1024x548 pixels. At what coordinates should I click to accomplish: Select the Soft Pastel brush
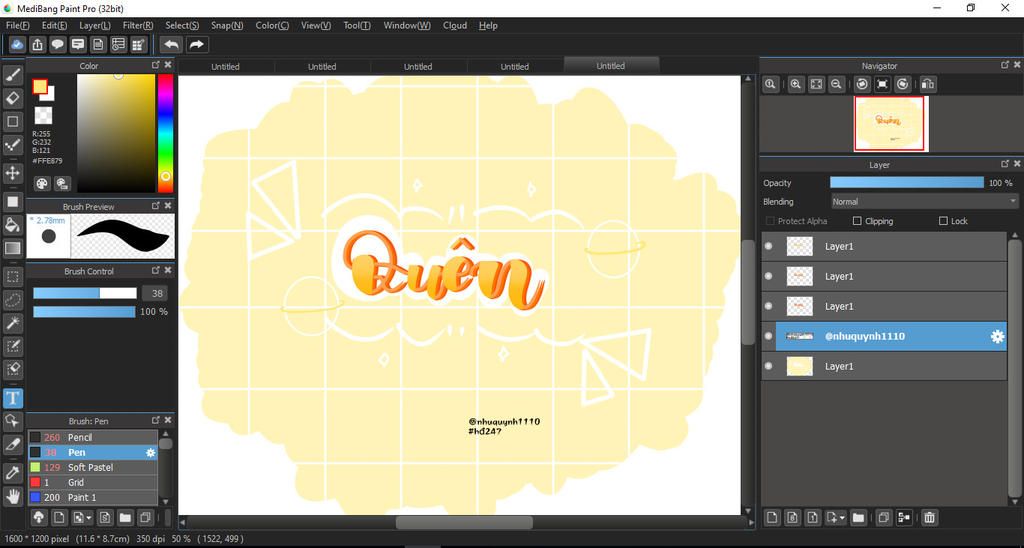93,468
